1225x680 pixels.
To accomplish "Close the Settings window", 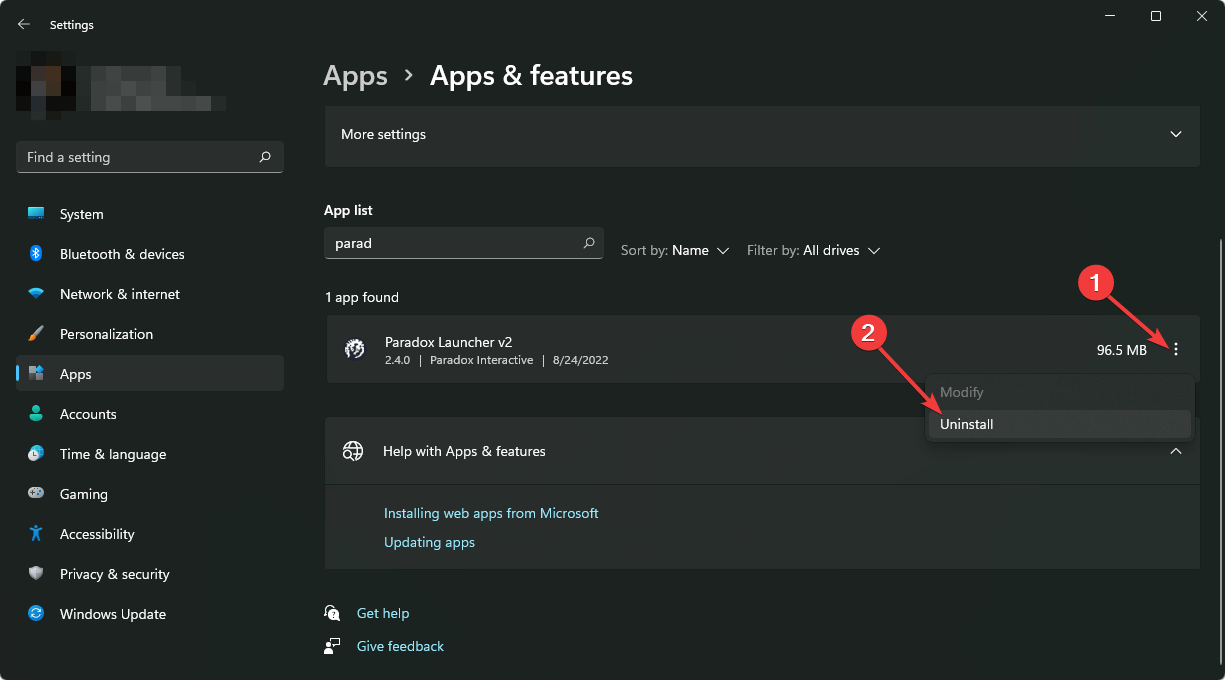I will 1202,16.
